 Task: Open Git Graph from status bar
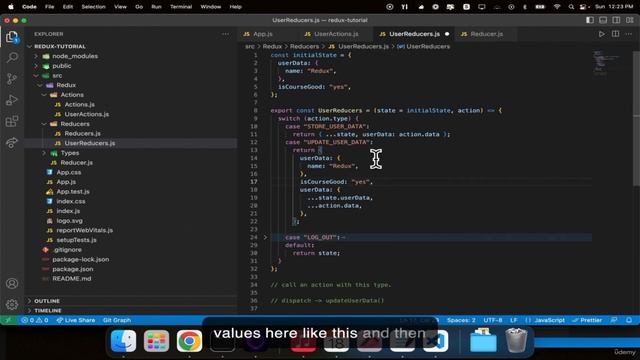[x=117, y=320]
